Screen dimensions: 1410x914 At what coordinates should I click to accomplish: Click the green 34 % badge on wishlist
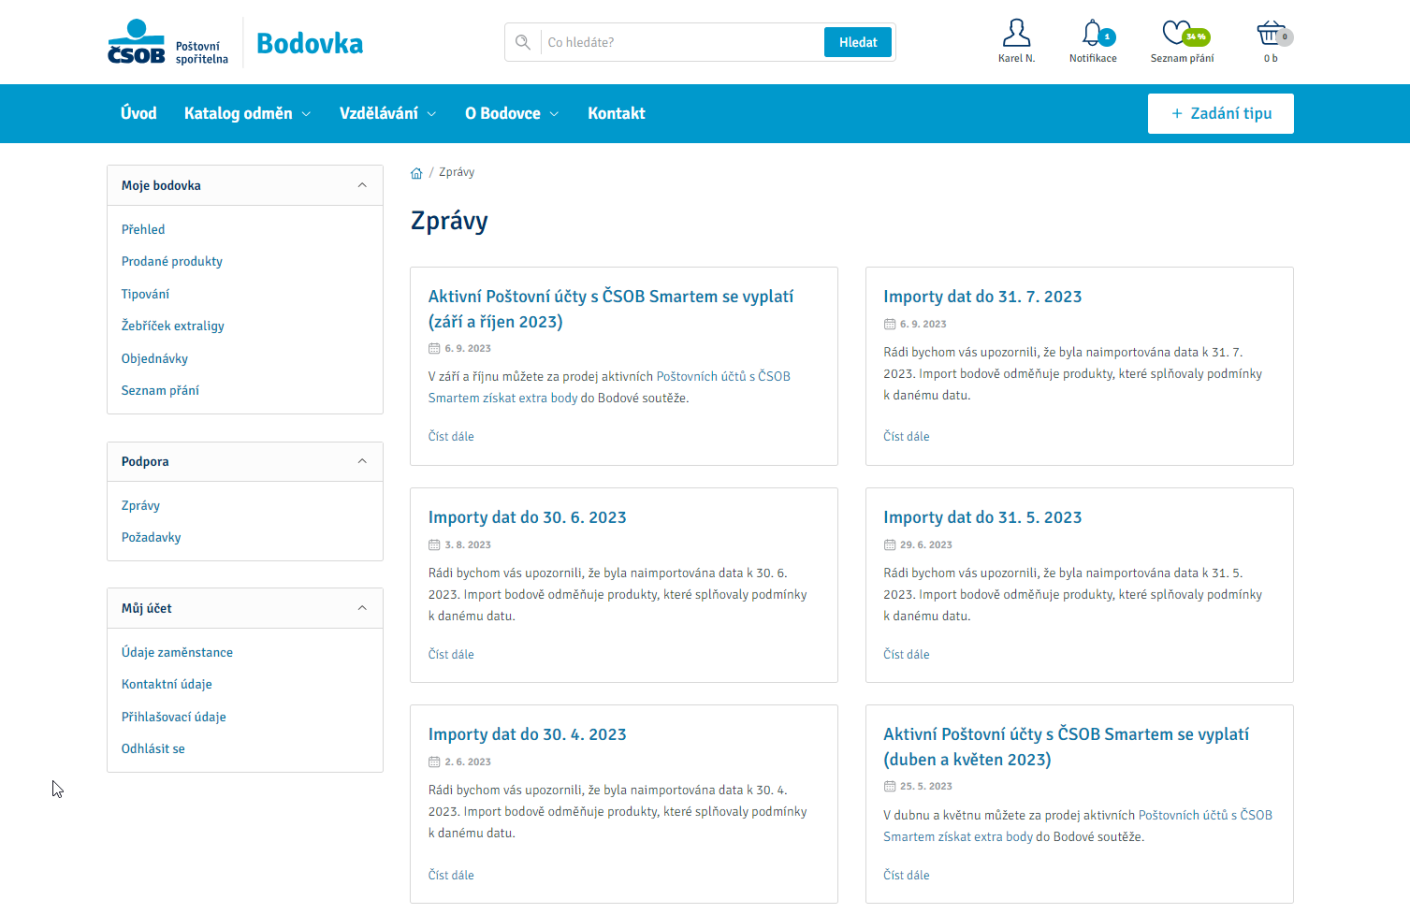pos(1196,37)
